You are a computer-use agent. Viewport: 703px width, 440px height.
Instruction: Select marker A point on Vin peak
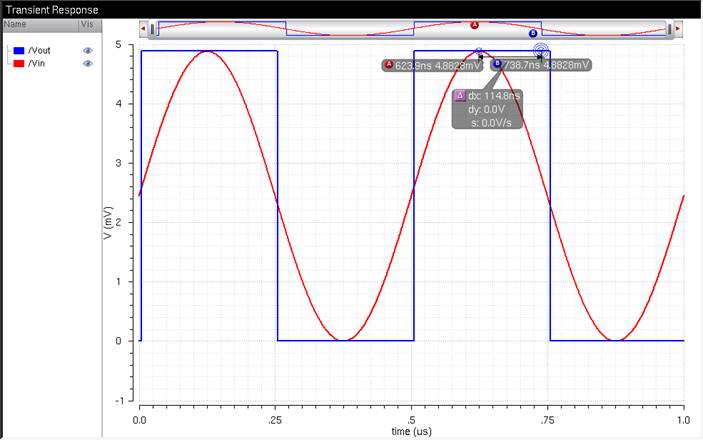pyautogui.click(x=479, y=52)
